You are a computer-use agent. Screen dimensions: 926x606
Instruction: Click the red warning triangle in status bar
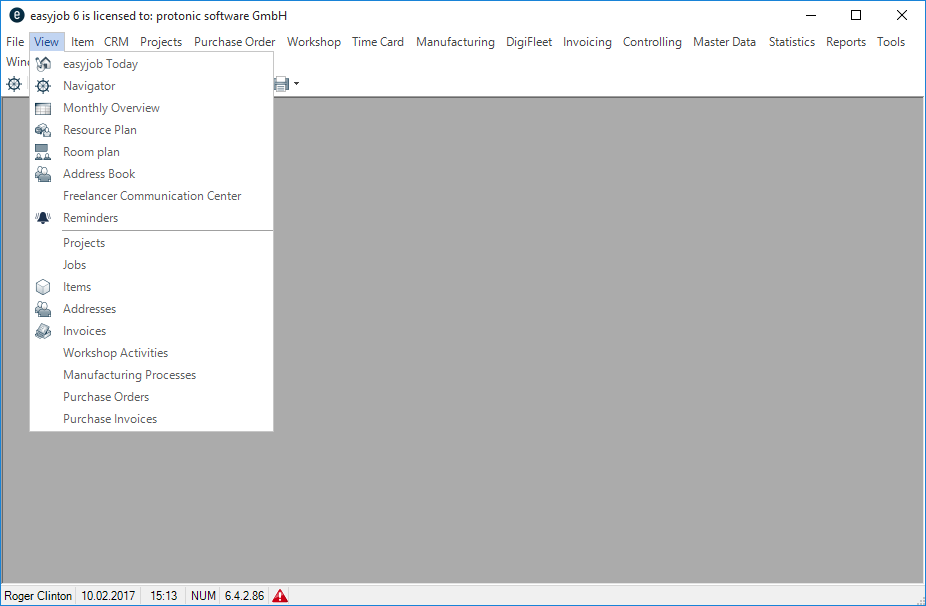pyautogui.click(x=280, y=596)
